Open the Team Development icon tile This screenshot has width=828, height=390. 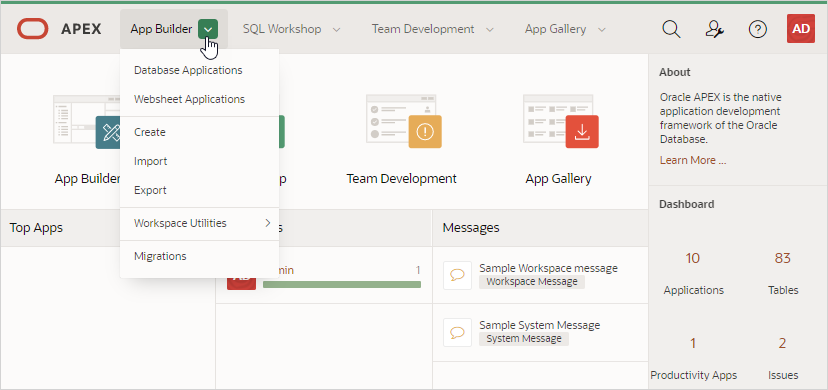tap(403, 121)
